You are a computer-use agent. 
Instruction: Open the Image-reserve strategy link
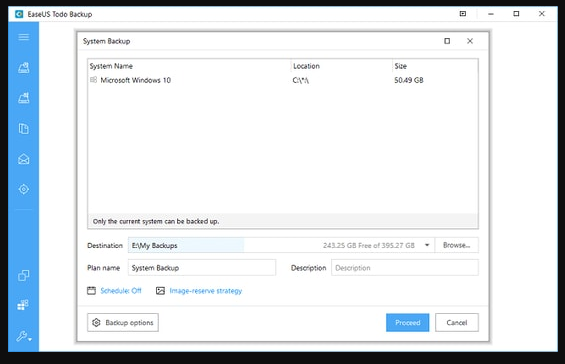coord(206,290)
